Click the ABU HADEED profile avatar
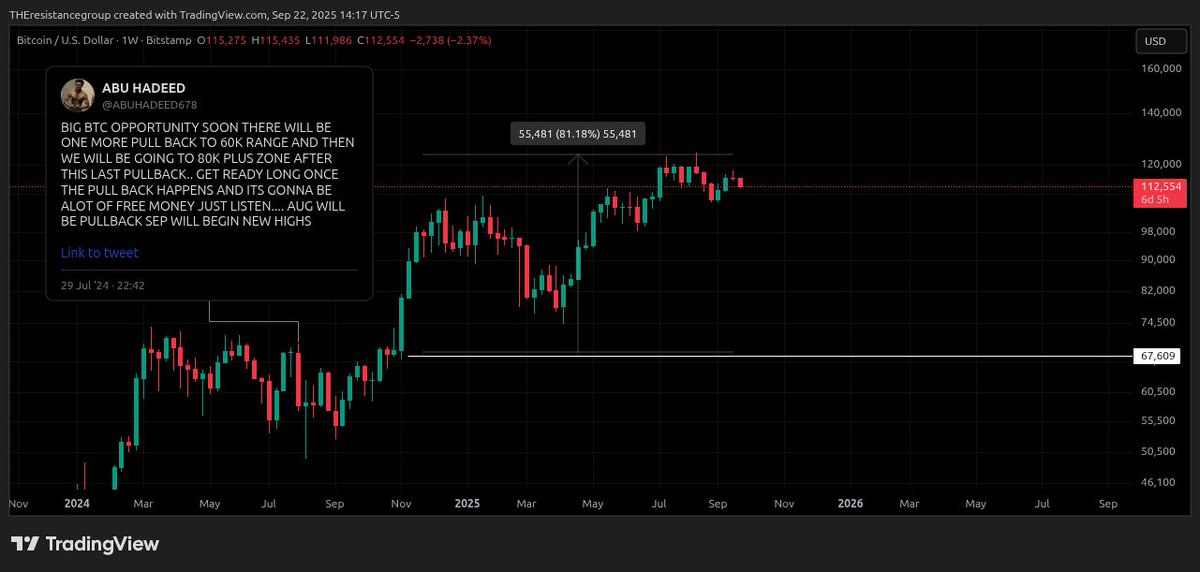 (x=77, y=95)
